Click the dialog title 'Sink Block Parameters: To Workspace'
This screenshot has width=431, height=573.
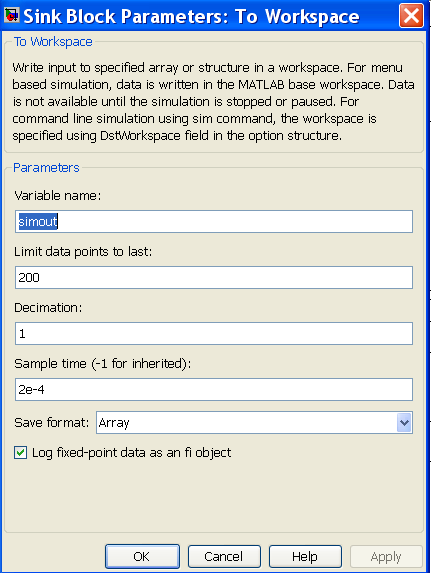(191, 16)
